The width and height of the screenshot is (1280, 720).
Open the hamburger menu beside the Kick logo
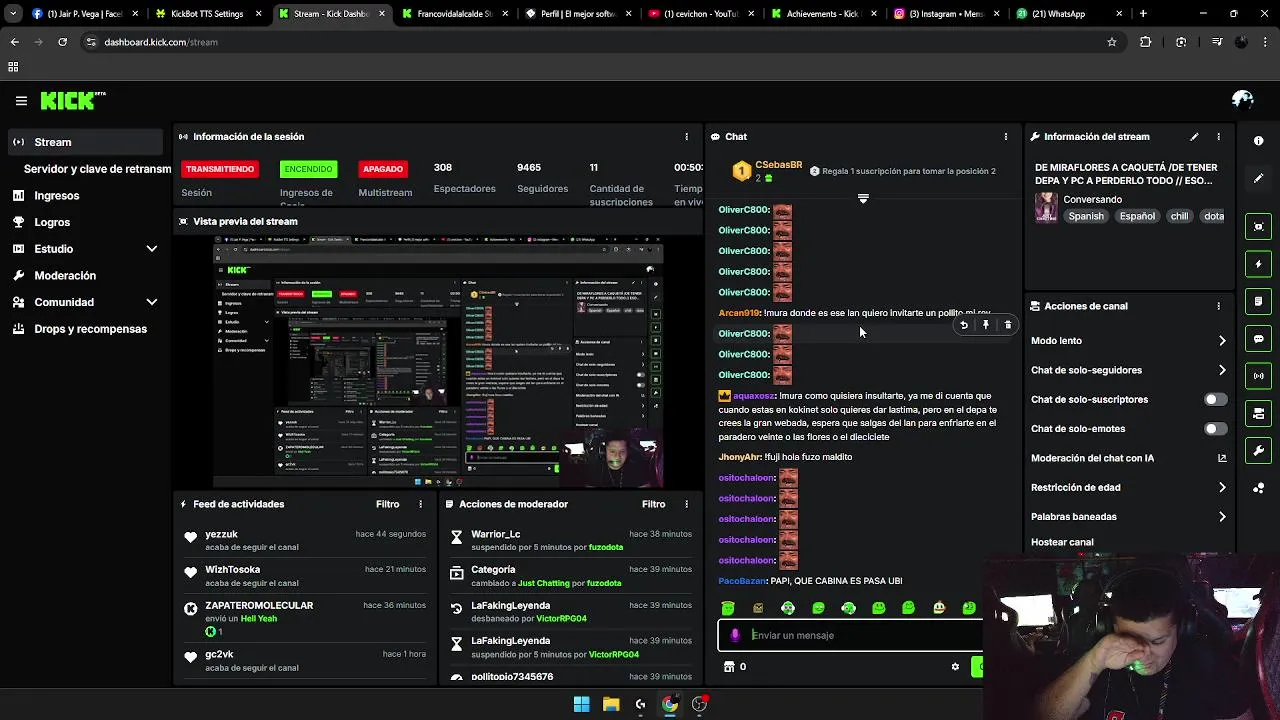(21, 100)
